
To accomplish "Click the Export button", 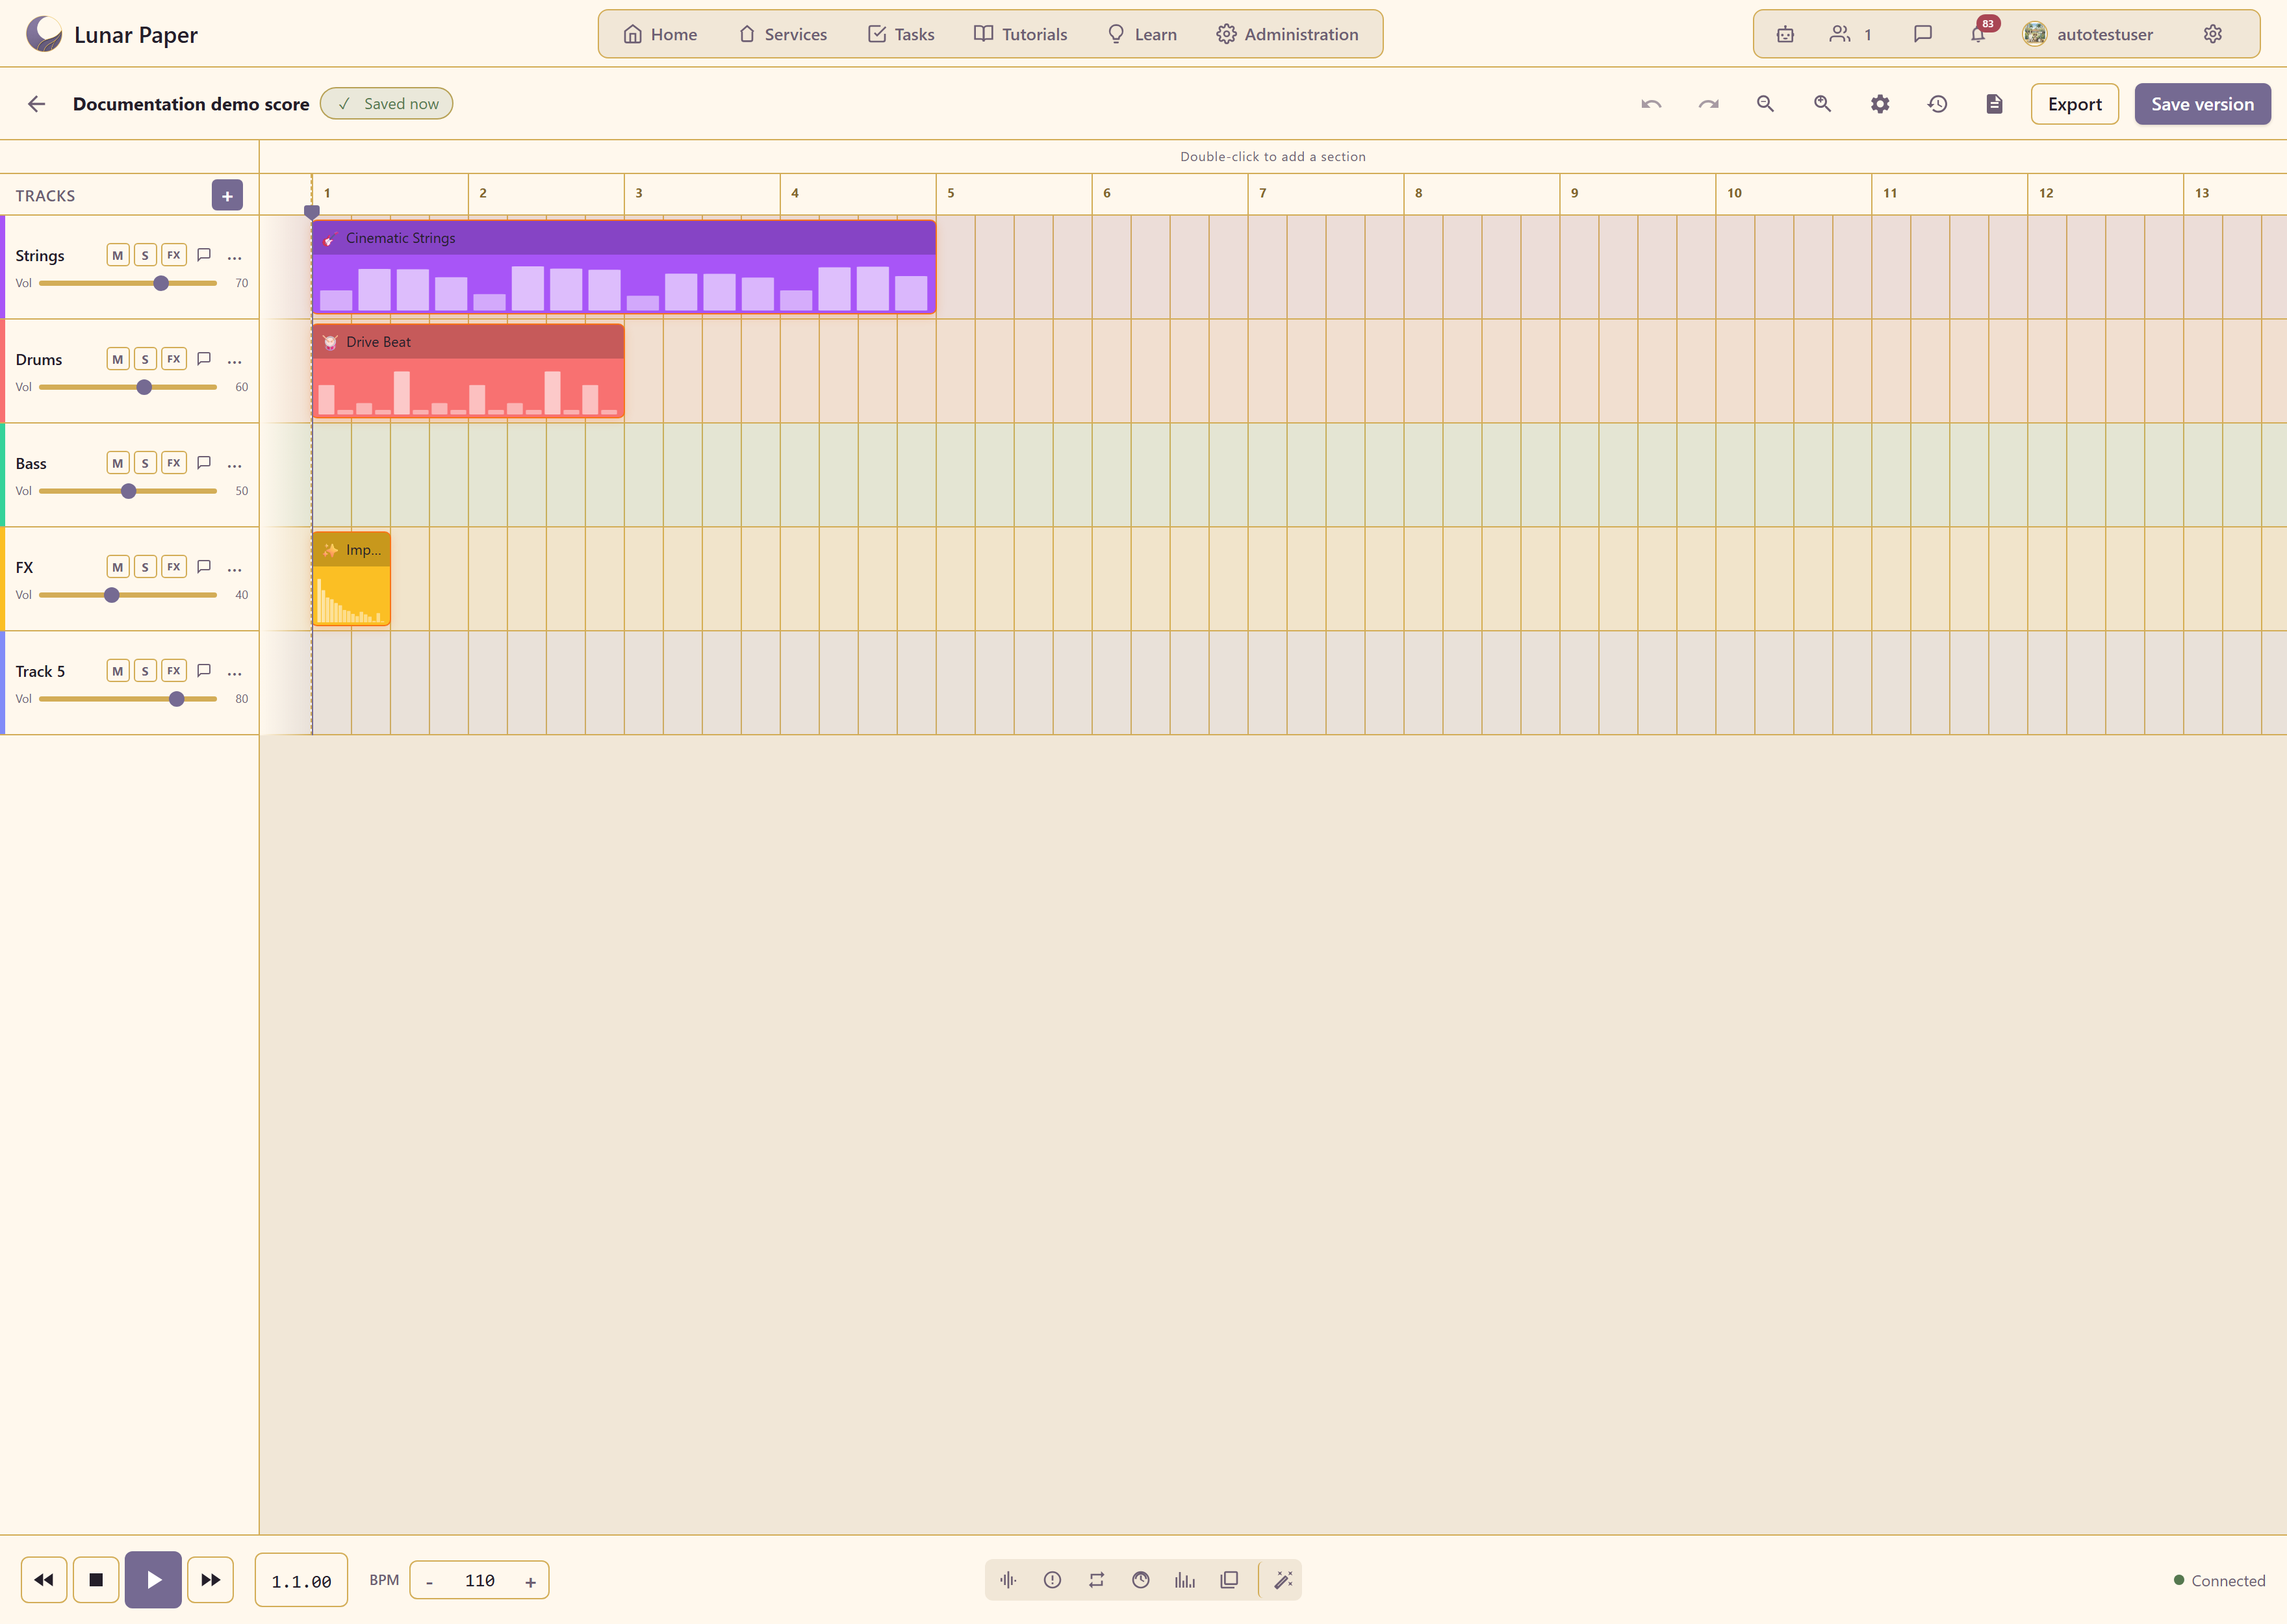I will (2074, 104).
